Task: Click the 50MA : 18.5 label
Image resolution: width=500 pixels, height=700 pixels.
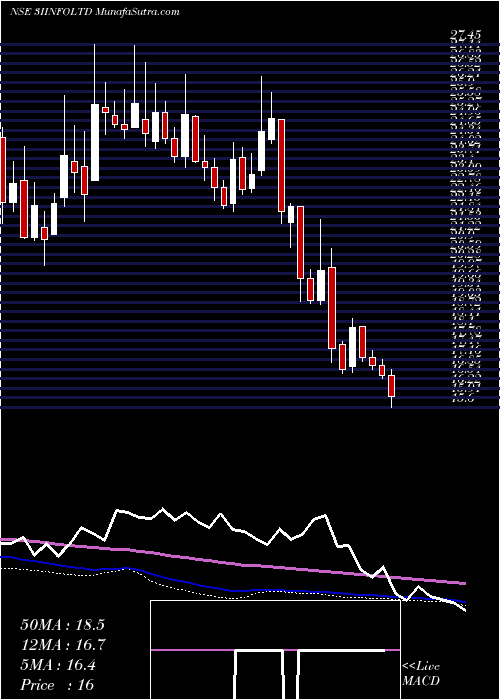Action: [x=62, y=625]
